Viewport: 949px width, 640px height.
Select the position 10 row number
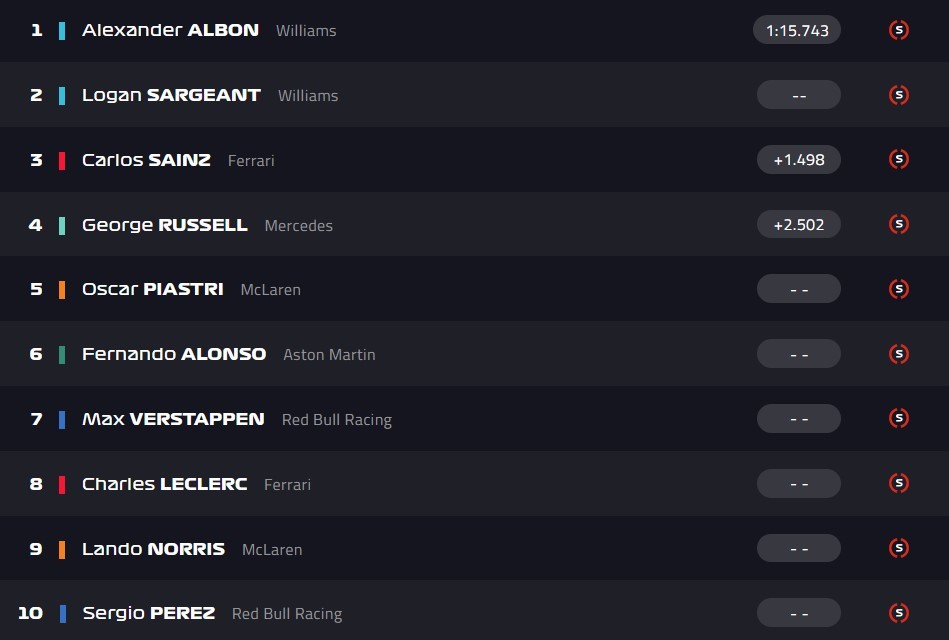[31, 613]
